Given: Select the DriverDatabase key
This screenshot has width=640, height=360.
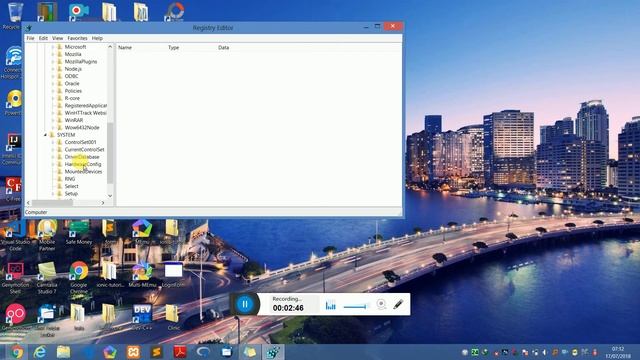Looking at the screenshot, I should tap(82, 157).
